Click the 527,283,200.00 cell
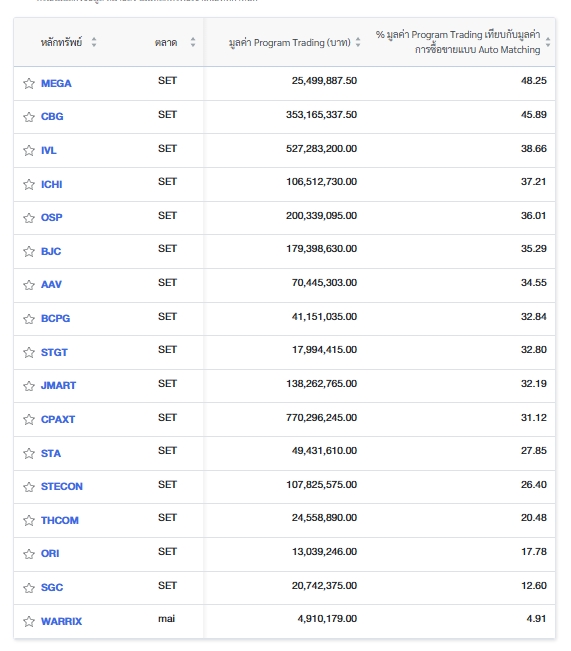The width and height of the screenshot is (571, 651). point(321,149)
